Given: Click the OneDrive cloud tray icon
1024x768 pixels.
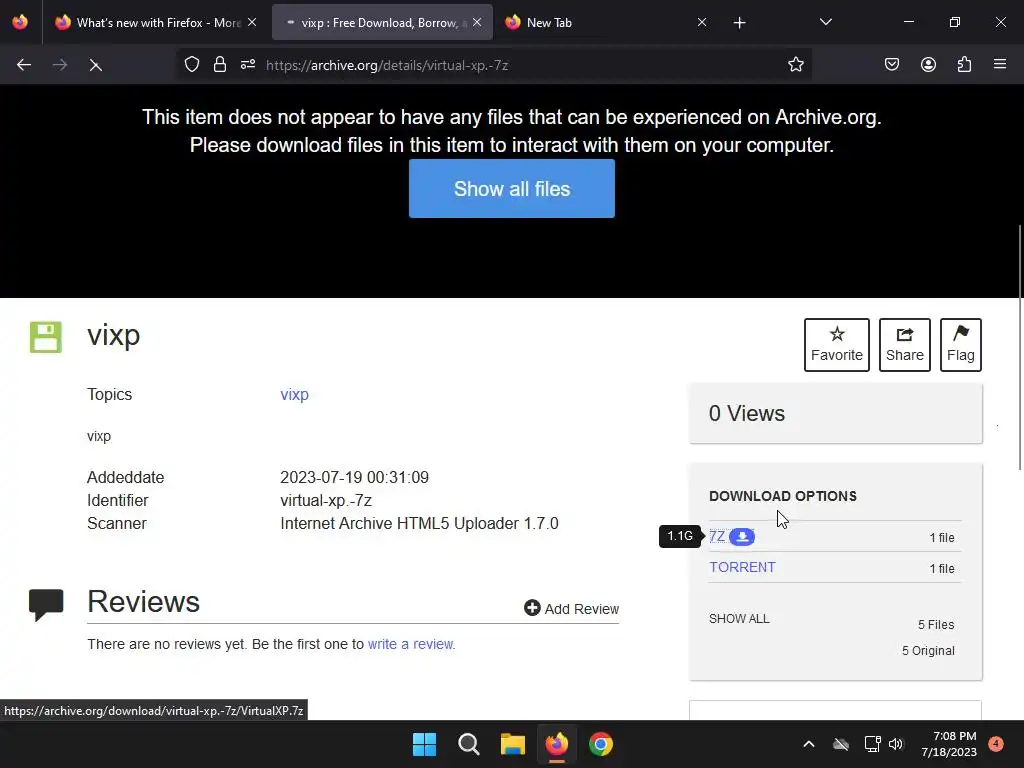Looking at the screenshot, I should pyautogui.click(x=841, y=744).
